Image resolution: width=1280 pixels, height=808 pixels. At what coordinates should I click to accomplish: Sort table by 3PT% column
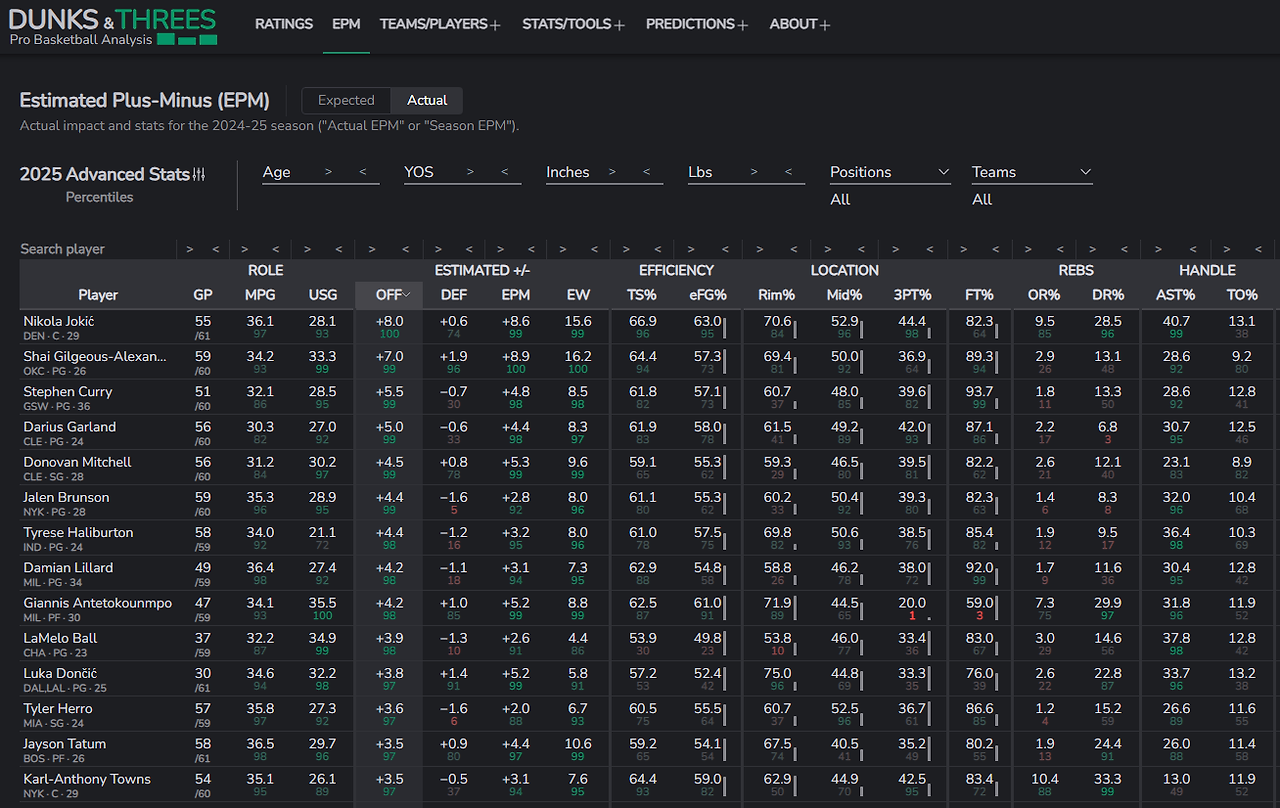(x=912, y=295)
